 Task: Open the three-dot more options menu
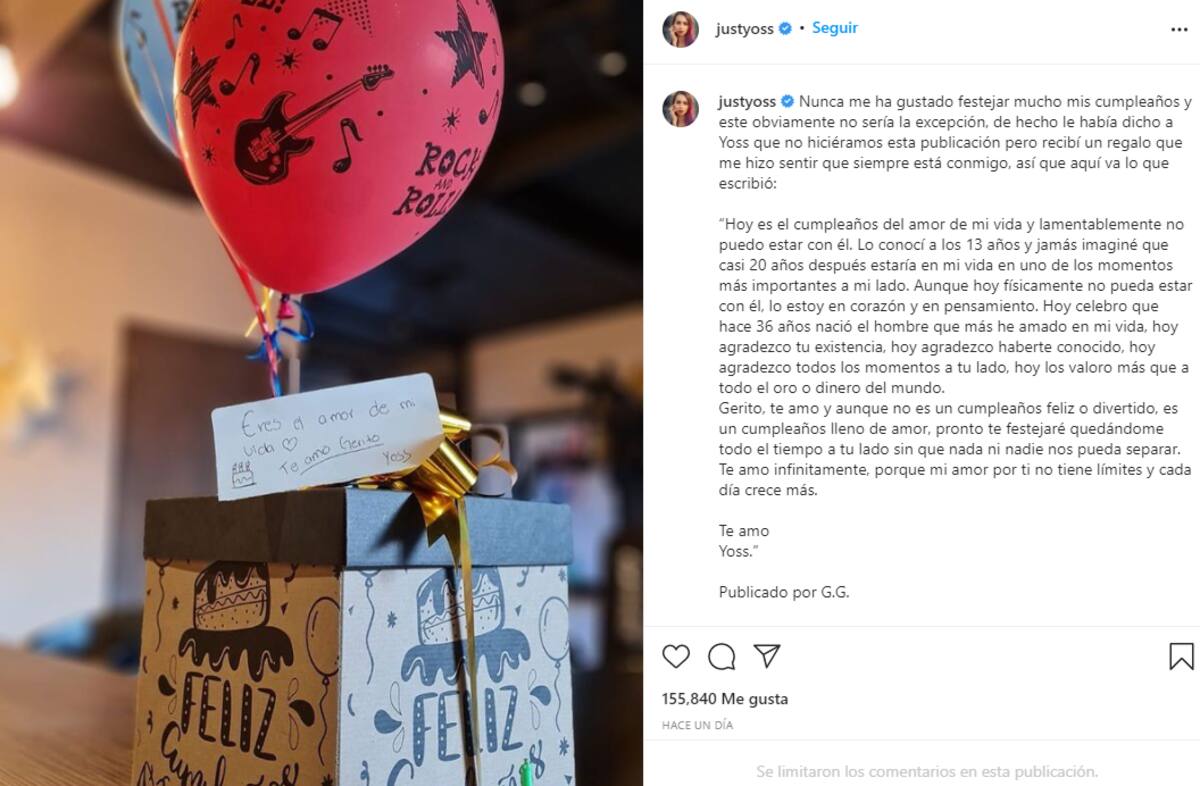click(1179, 30)
